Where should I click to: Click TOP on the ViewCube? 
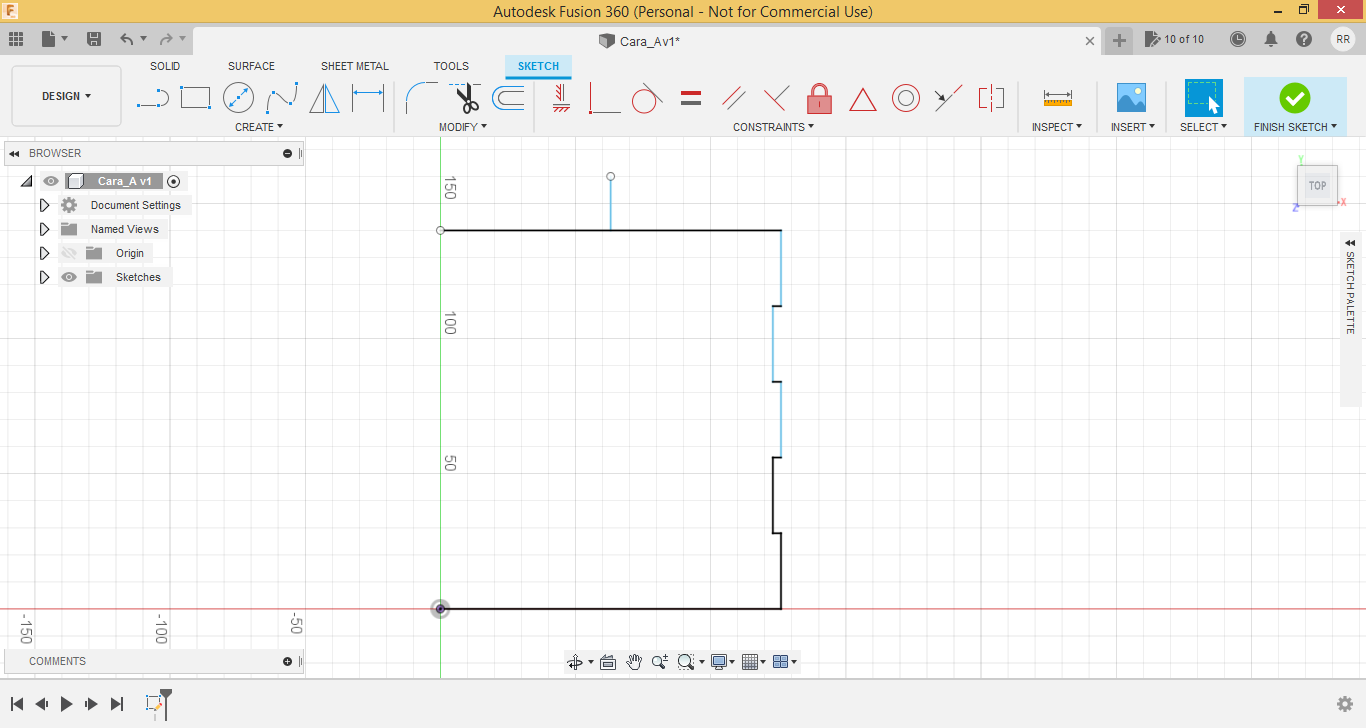click(x=1317, y=185)
